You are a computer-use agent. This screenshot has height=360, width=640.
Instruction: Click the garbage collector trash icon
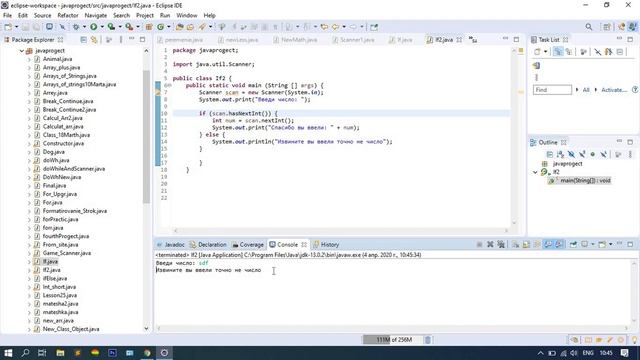coord(428,340)
